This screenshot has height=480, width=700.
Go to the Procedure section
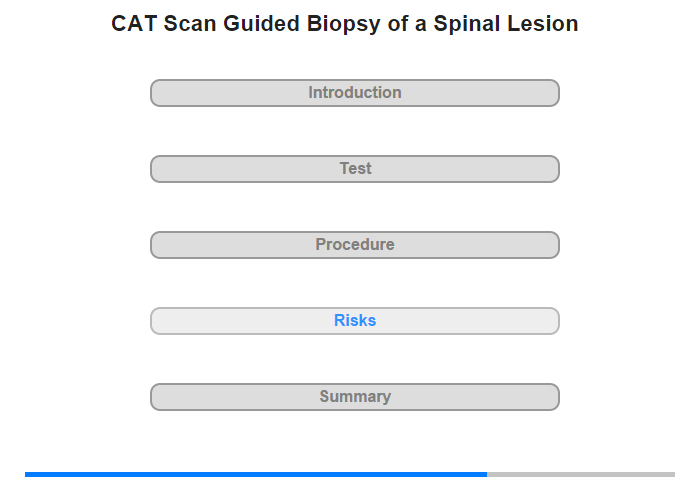(x=354, y=245)
